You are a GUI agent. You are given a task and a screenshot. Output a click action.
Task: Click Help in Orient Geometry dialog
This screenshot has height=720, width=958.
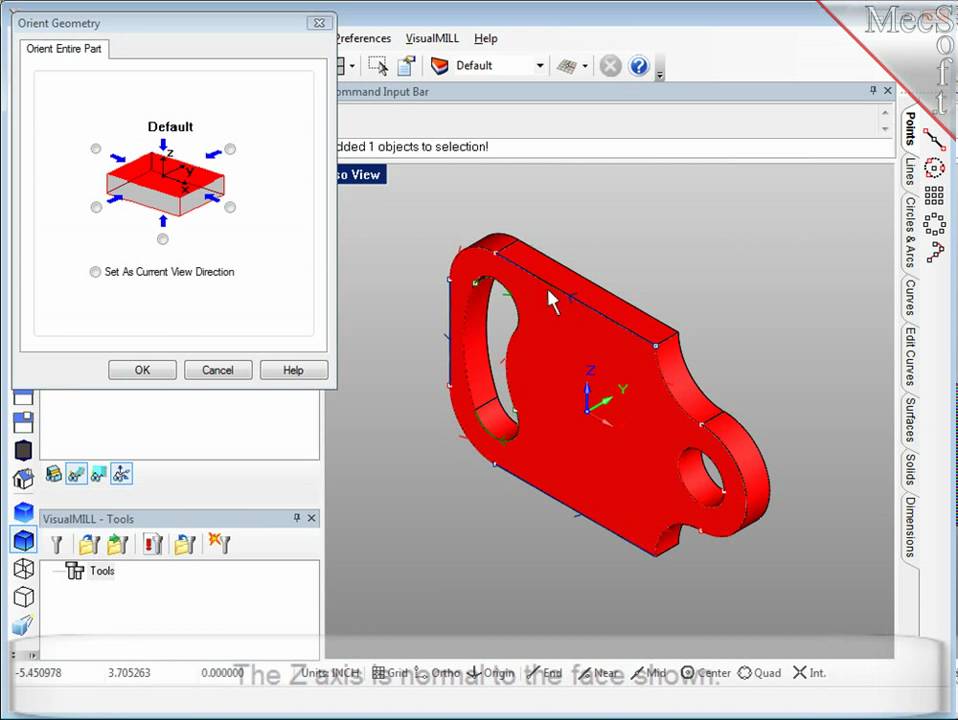point(293,370)
